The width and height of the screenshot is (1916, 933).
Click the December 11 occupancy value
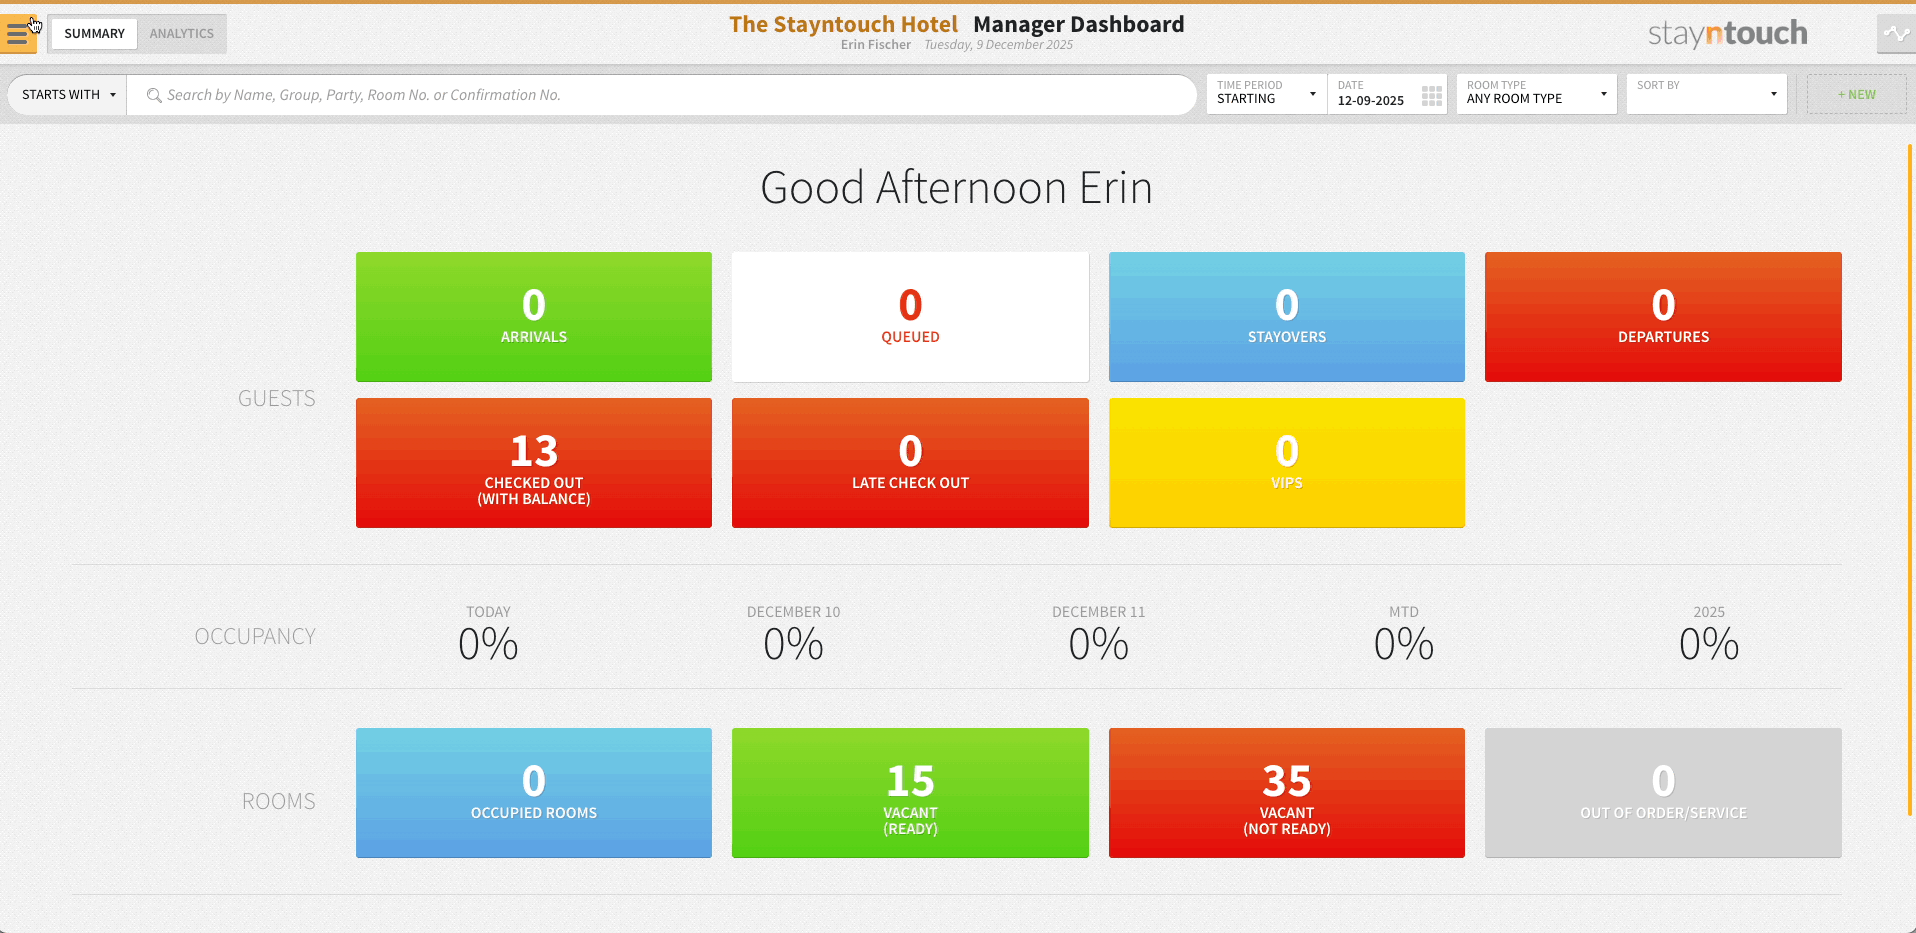[x=1098, y=644]
